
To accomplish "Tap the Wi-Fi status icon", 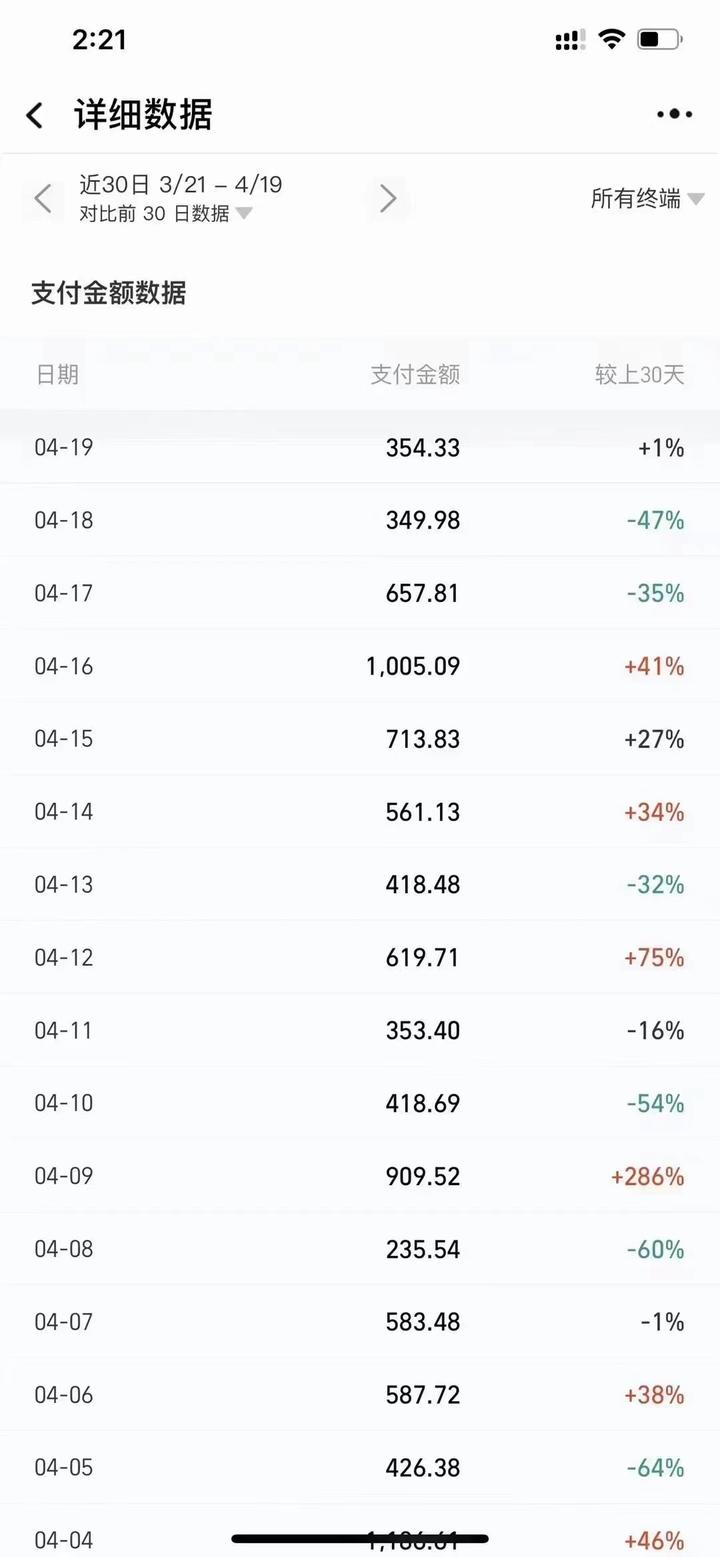I will 610,40.
